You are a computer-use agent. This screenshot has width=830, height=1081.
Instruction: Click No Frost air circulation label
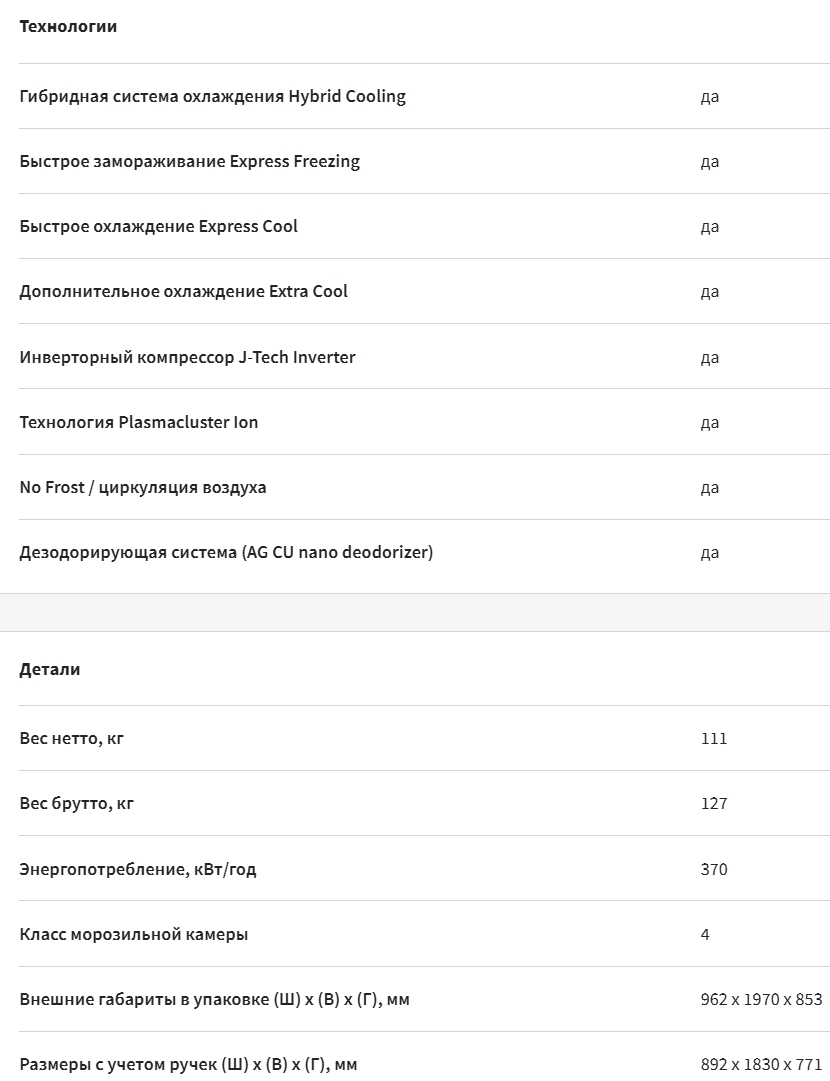(143, 487)
